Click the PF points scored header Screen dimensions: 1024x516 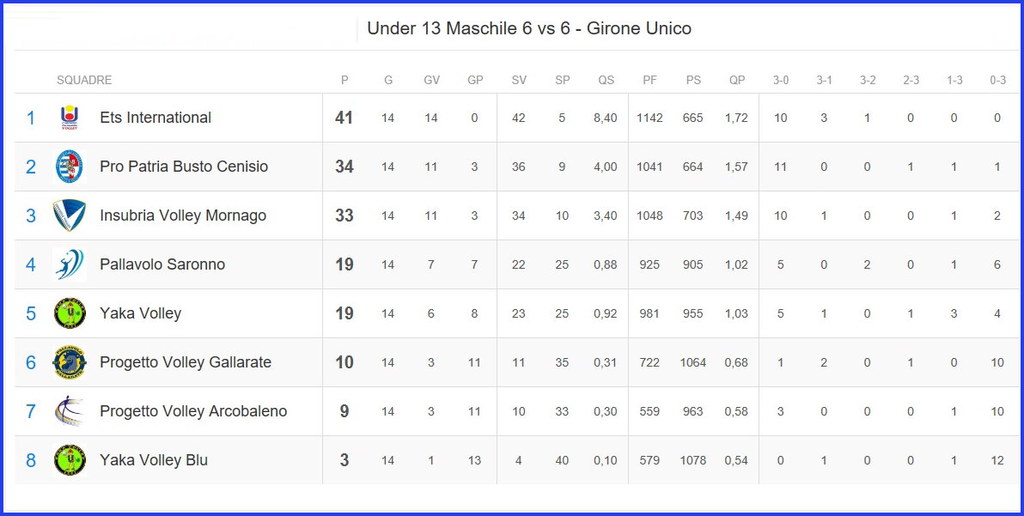(649, 80)
